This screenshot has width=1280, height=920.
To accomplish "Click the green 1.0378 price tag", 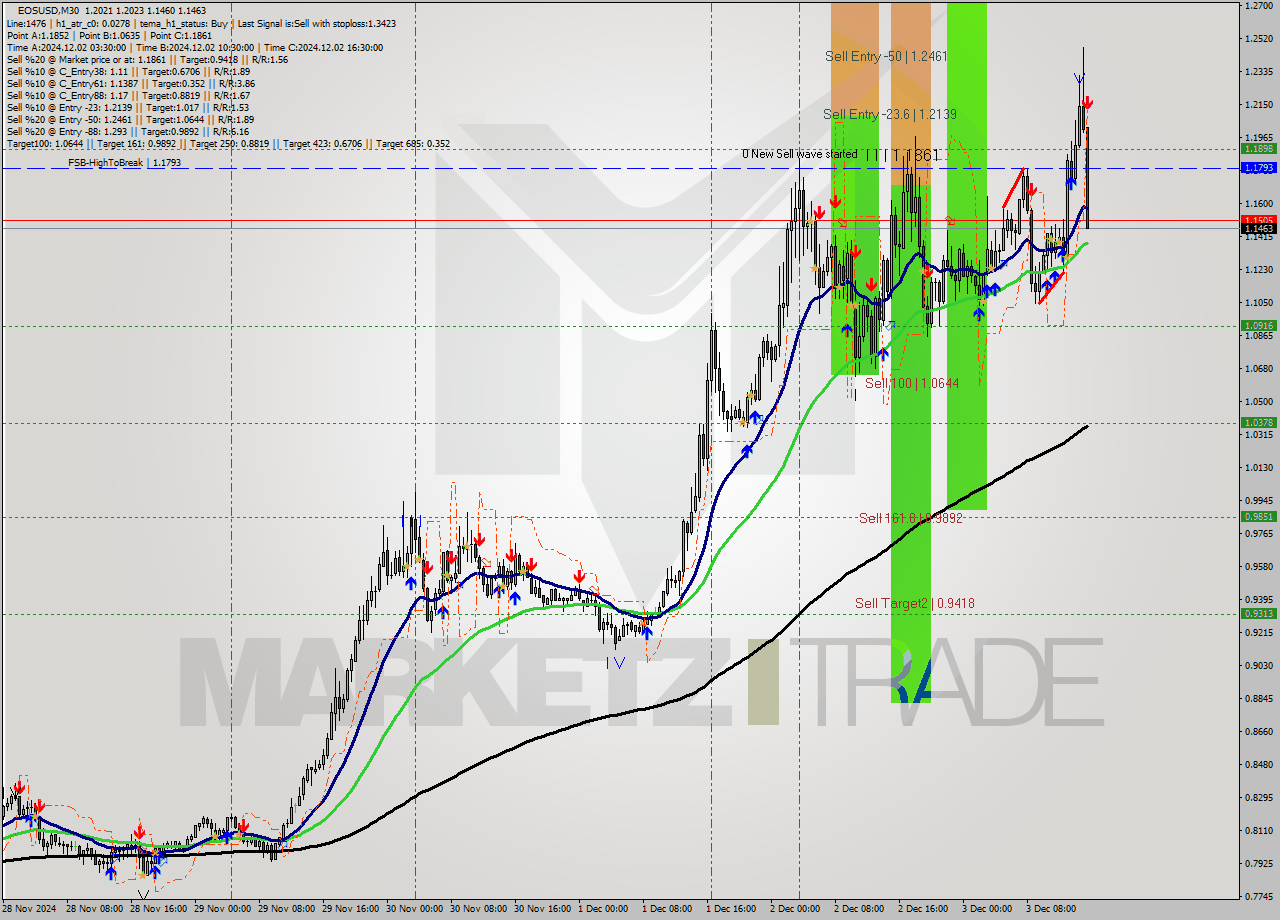I will click(1257, 422).
